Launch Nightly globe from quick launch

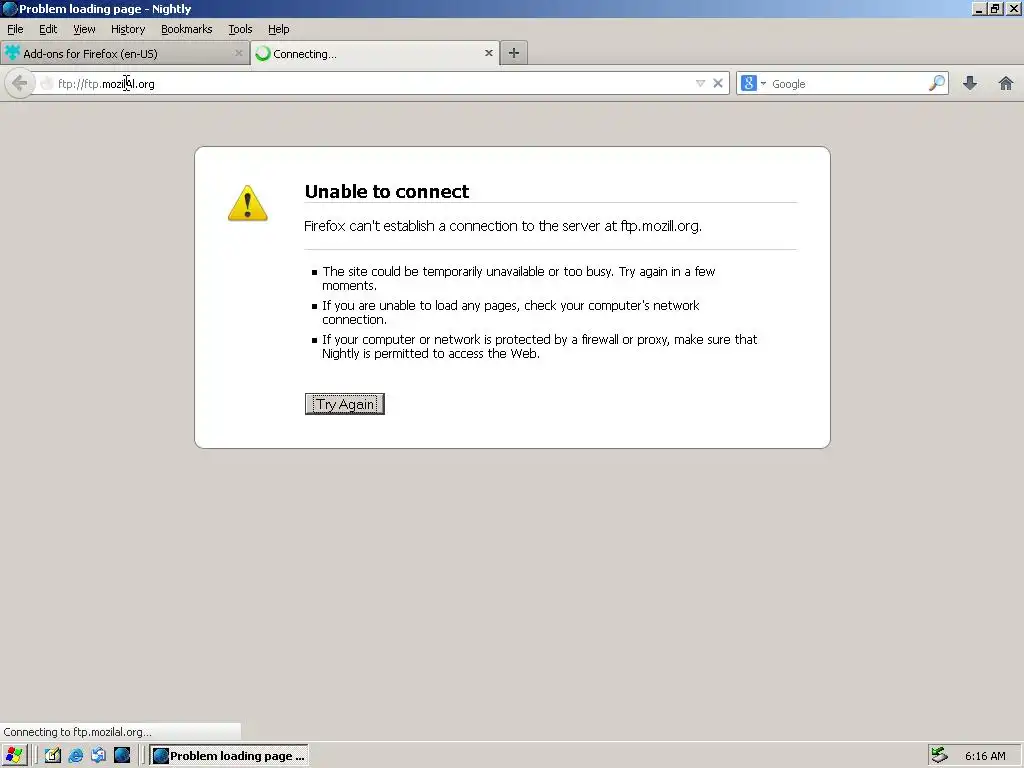pos(122,756)
